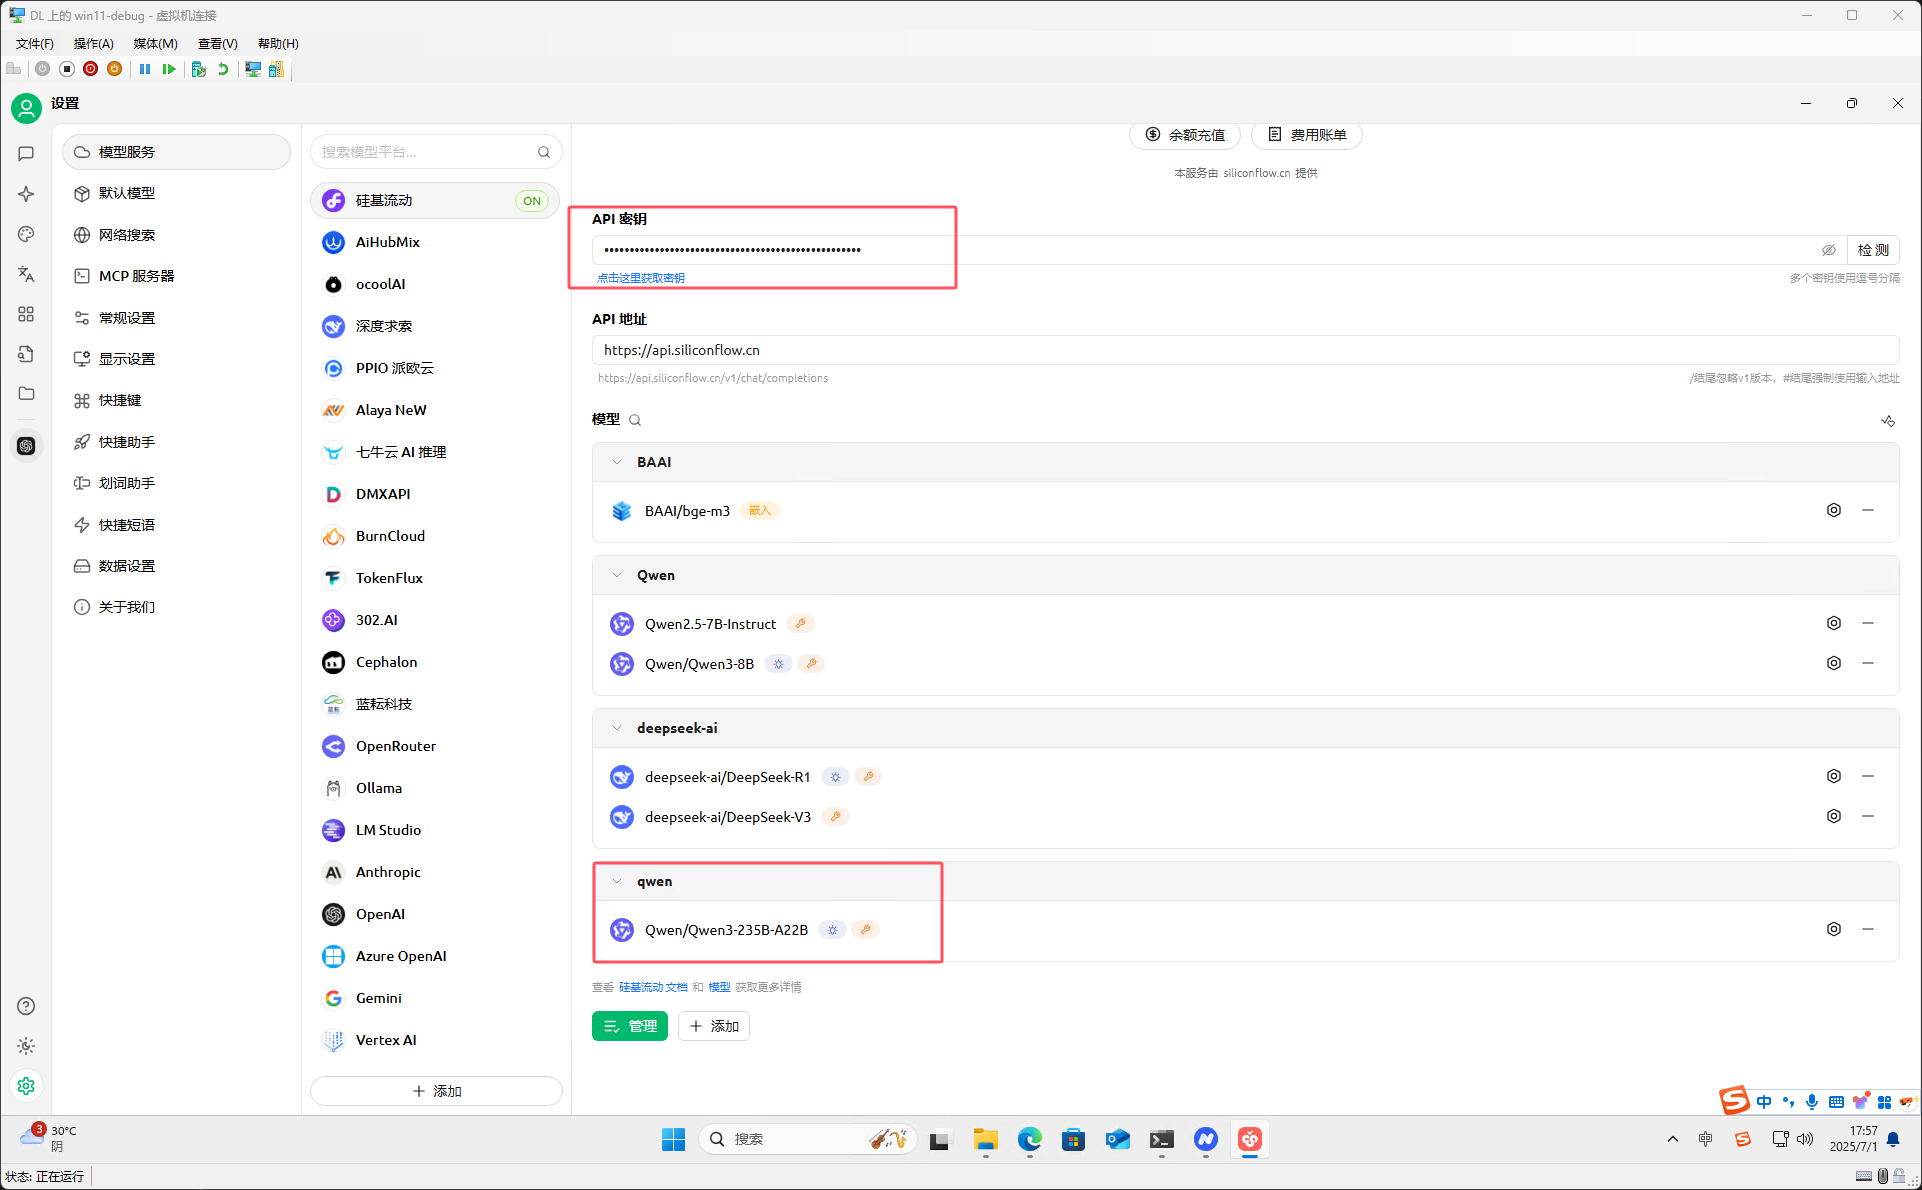Open the chat assistant icon in sidebar

tap(26, 153)
